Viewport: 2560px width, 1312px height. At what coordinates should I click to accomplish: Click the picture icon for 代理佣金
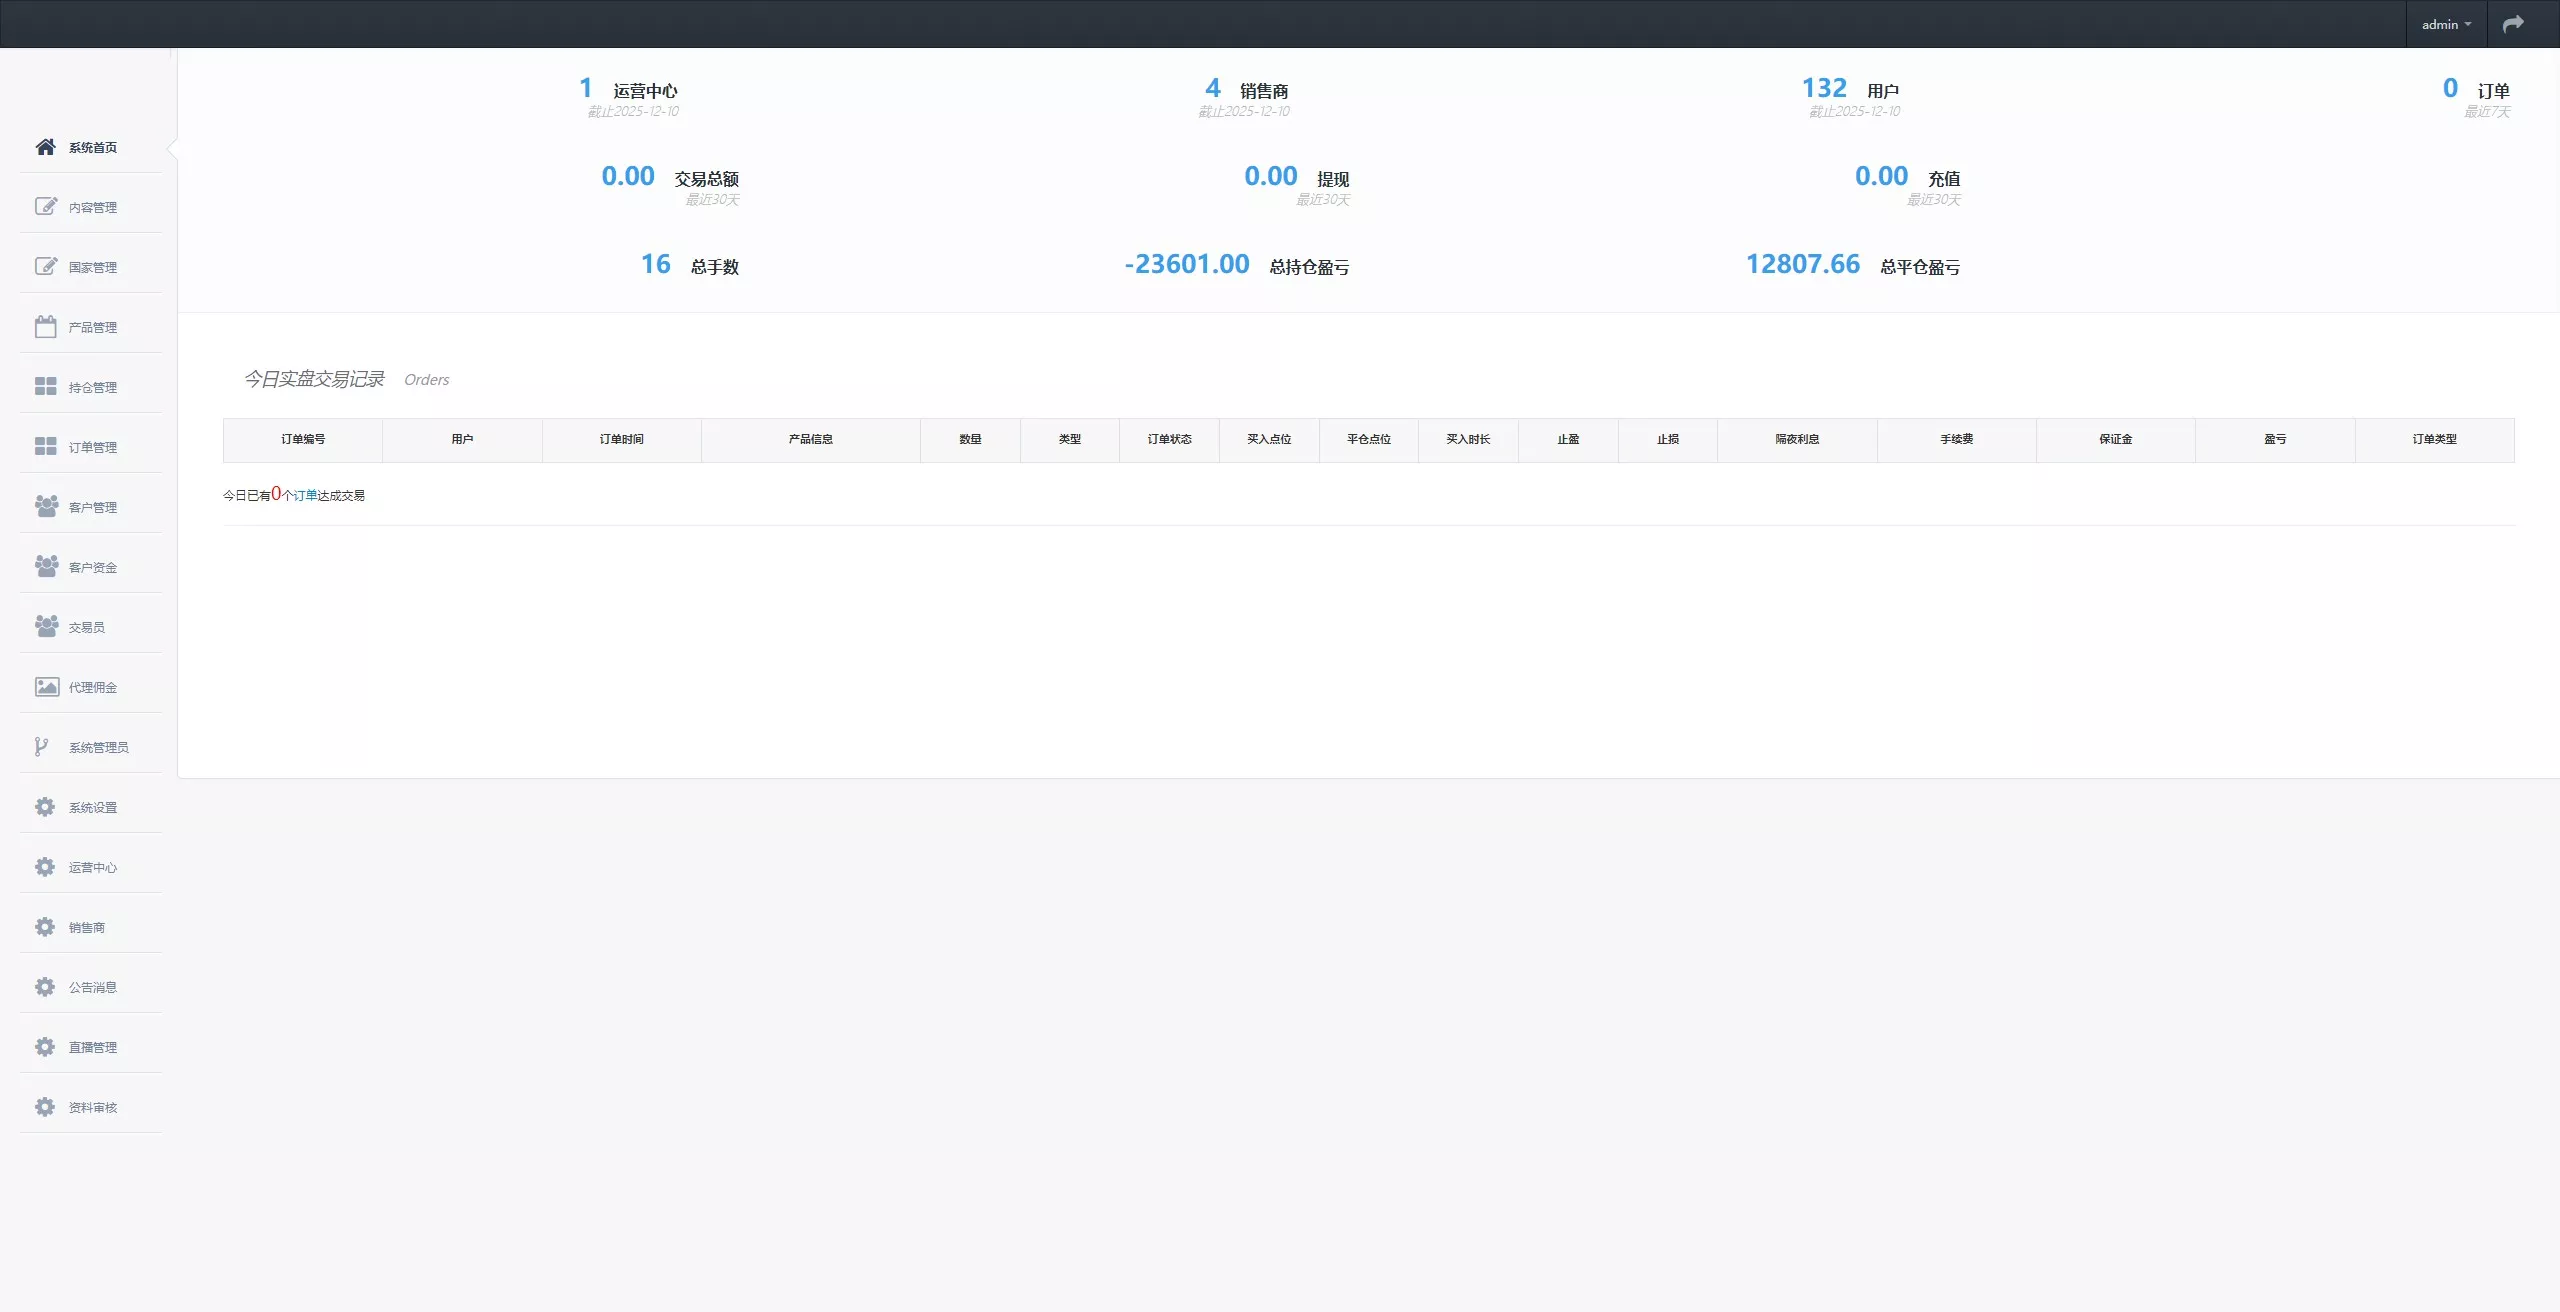coord(46,687)
